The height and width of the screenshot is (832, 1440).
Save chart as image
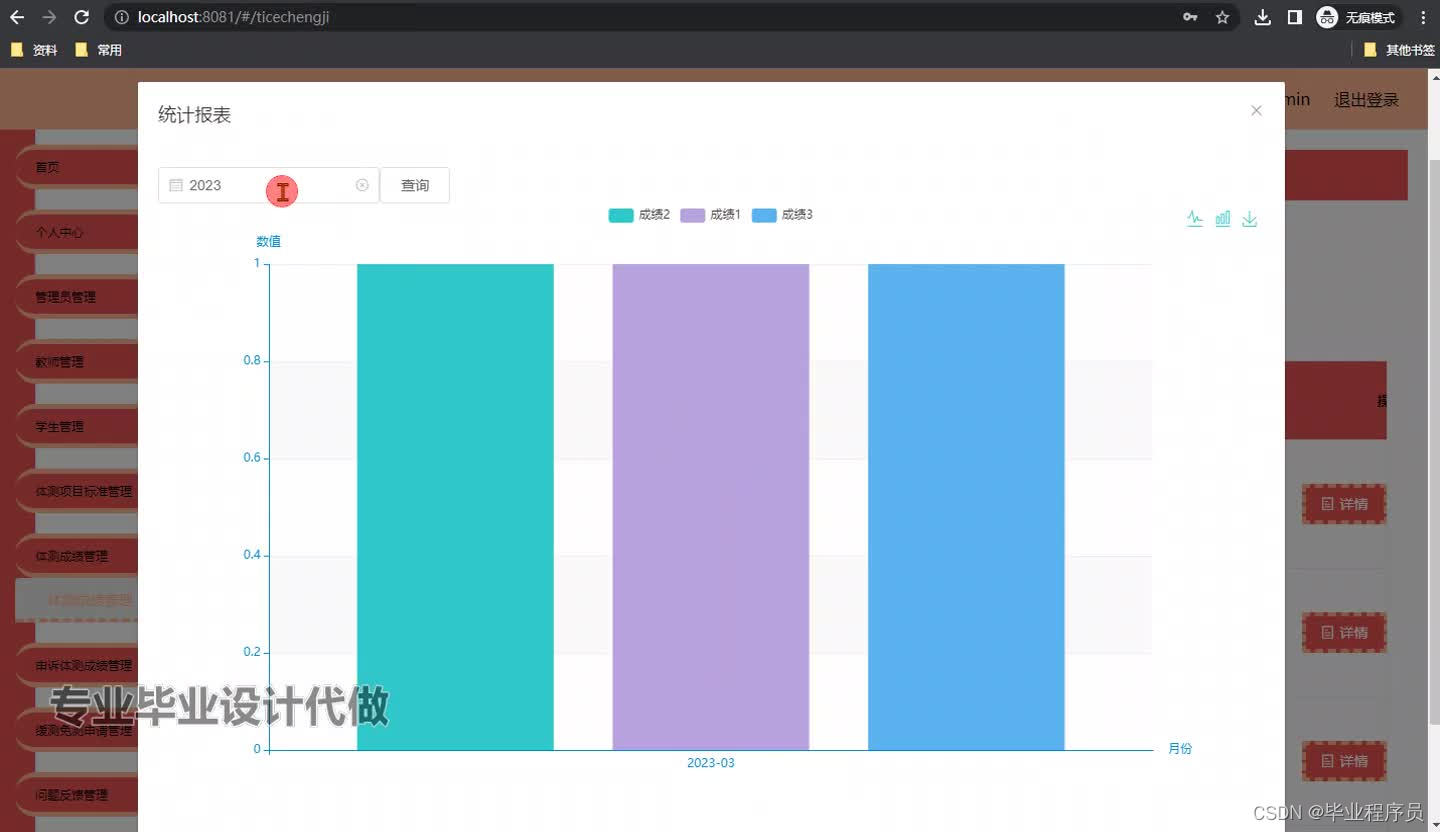click(x=1249, y=219)
